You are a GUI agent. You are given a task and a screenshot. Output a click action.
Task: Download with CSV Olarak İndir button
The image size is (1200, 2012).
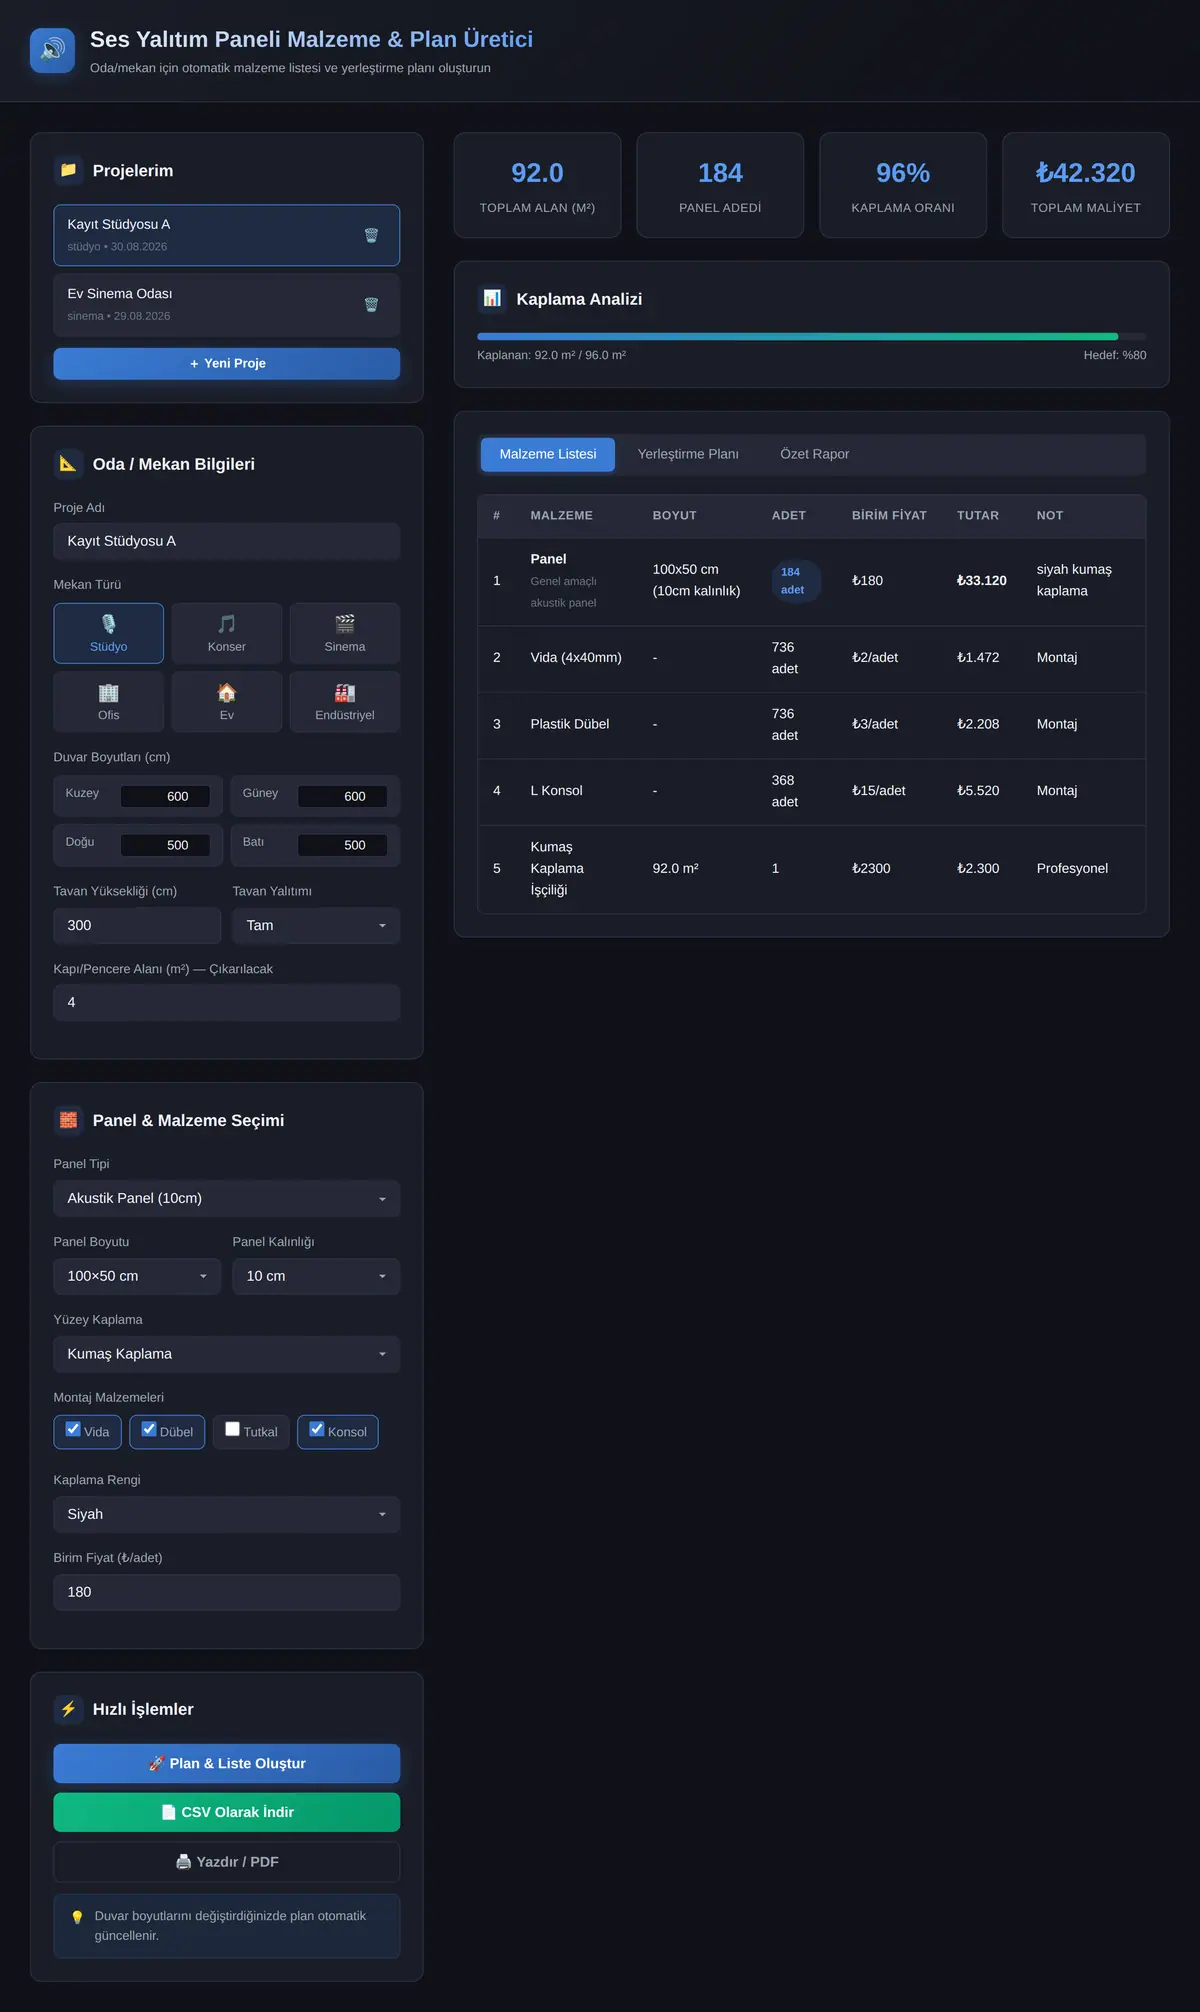tap(227, 1812)
